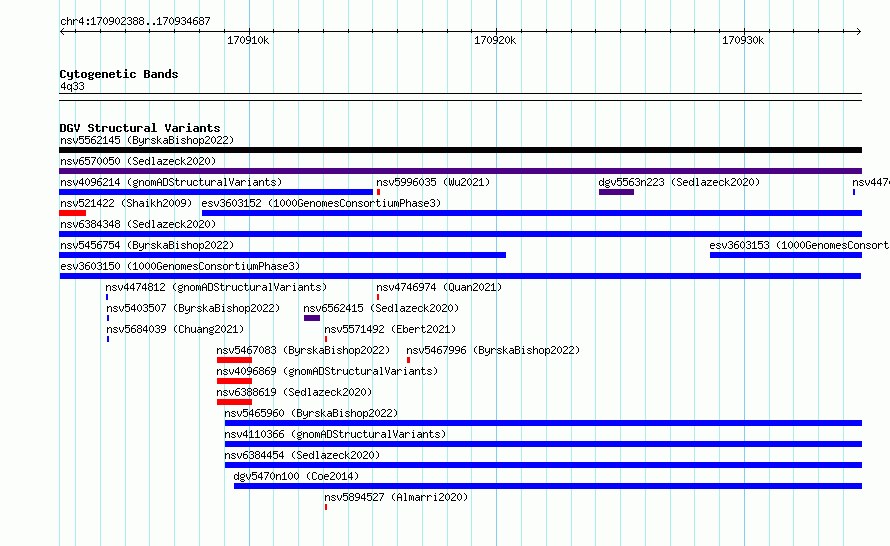The width and height of the screenshot is (890, 546).
Task: Open nsv4746974 Quan2021 label
Action: click(439, 287)
